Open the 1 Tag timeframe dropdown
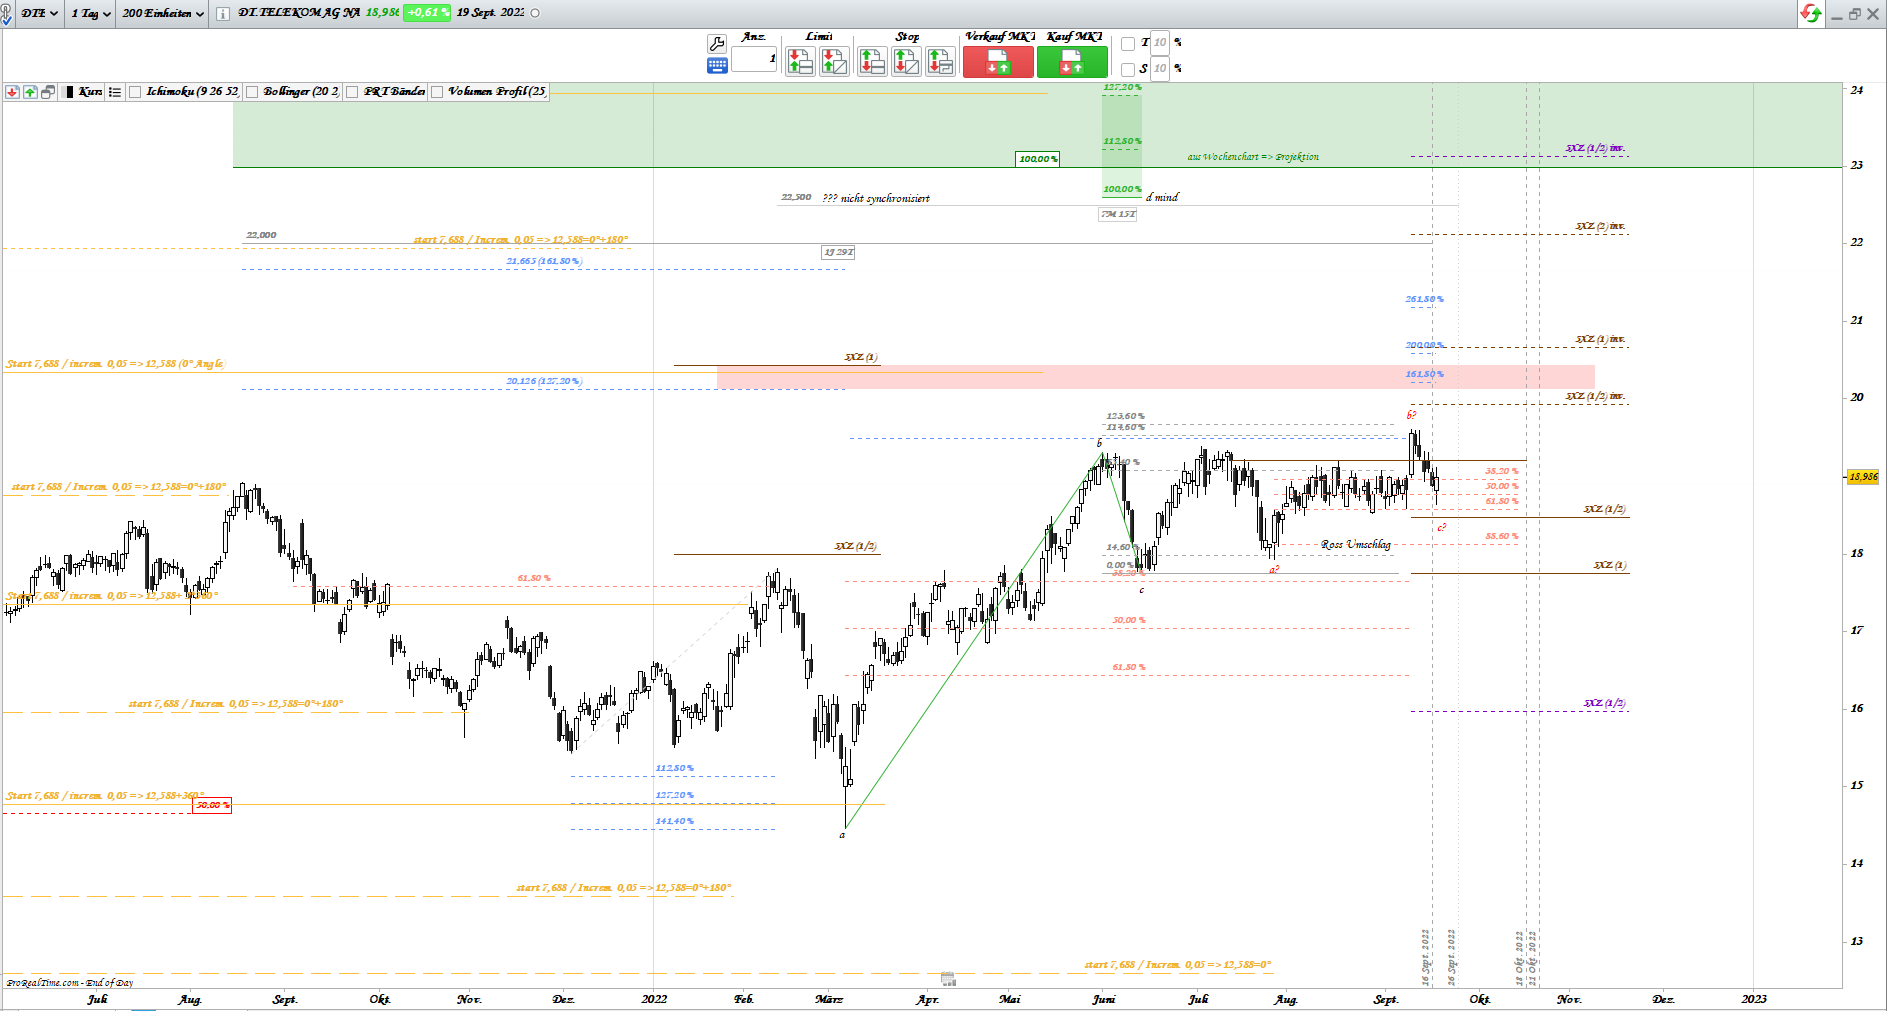Screen dimensions: 1887x1011 tap(91, 13)
